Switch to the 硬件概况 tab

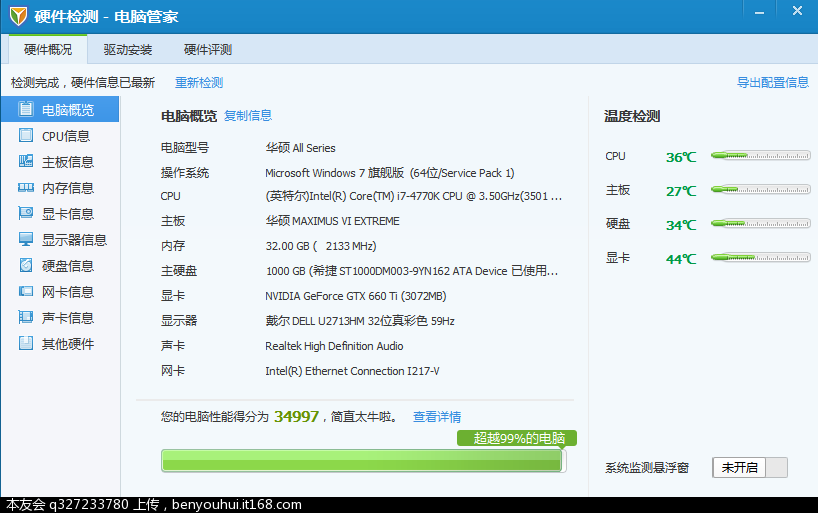pyautogui.click(x=48, y=50)
